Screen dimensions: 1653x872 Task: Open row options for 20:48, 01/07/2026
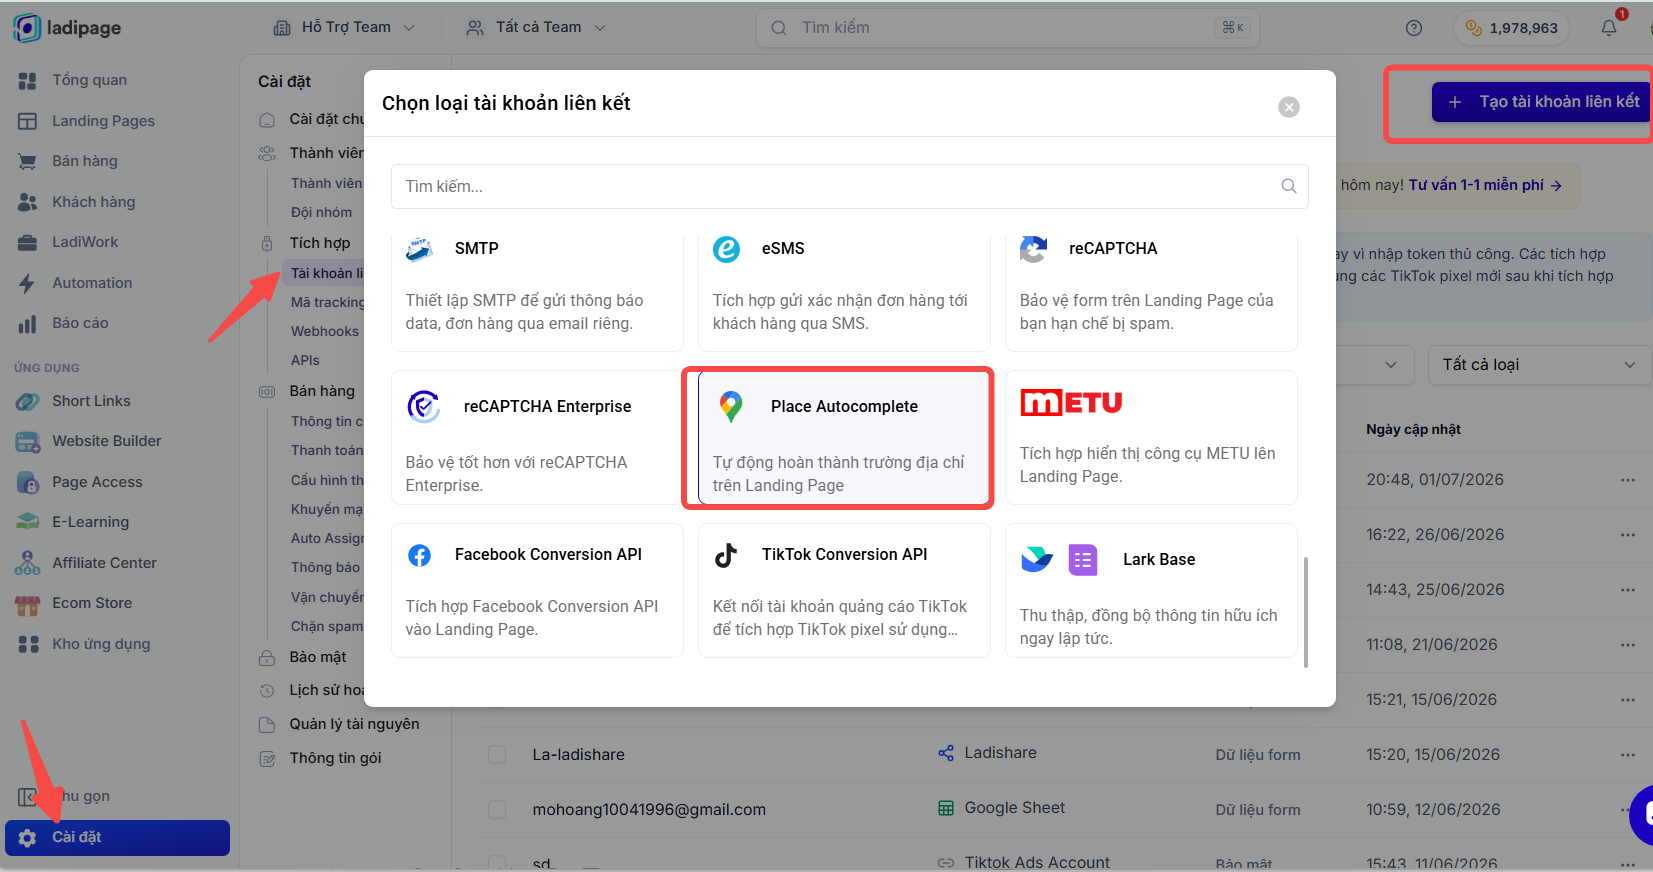1628,480
